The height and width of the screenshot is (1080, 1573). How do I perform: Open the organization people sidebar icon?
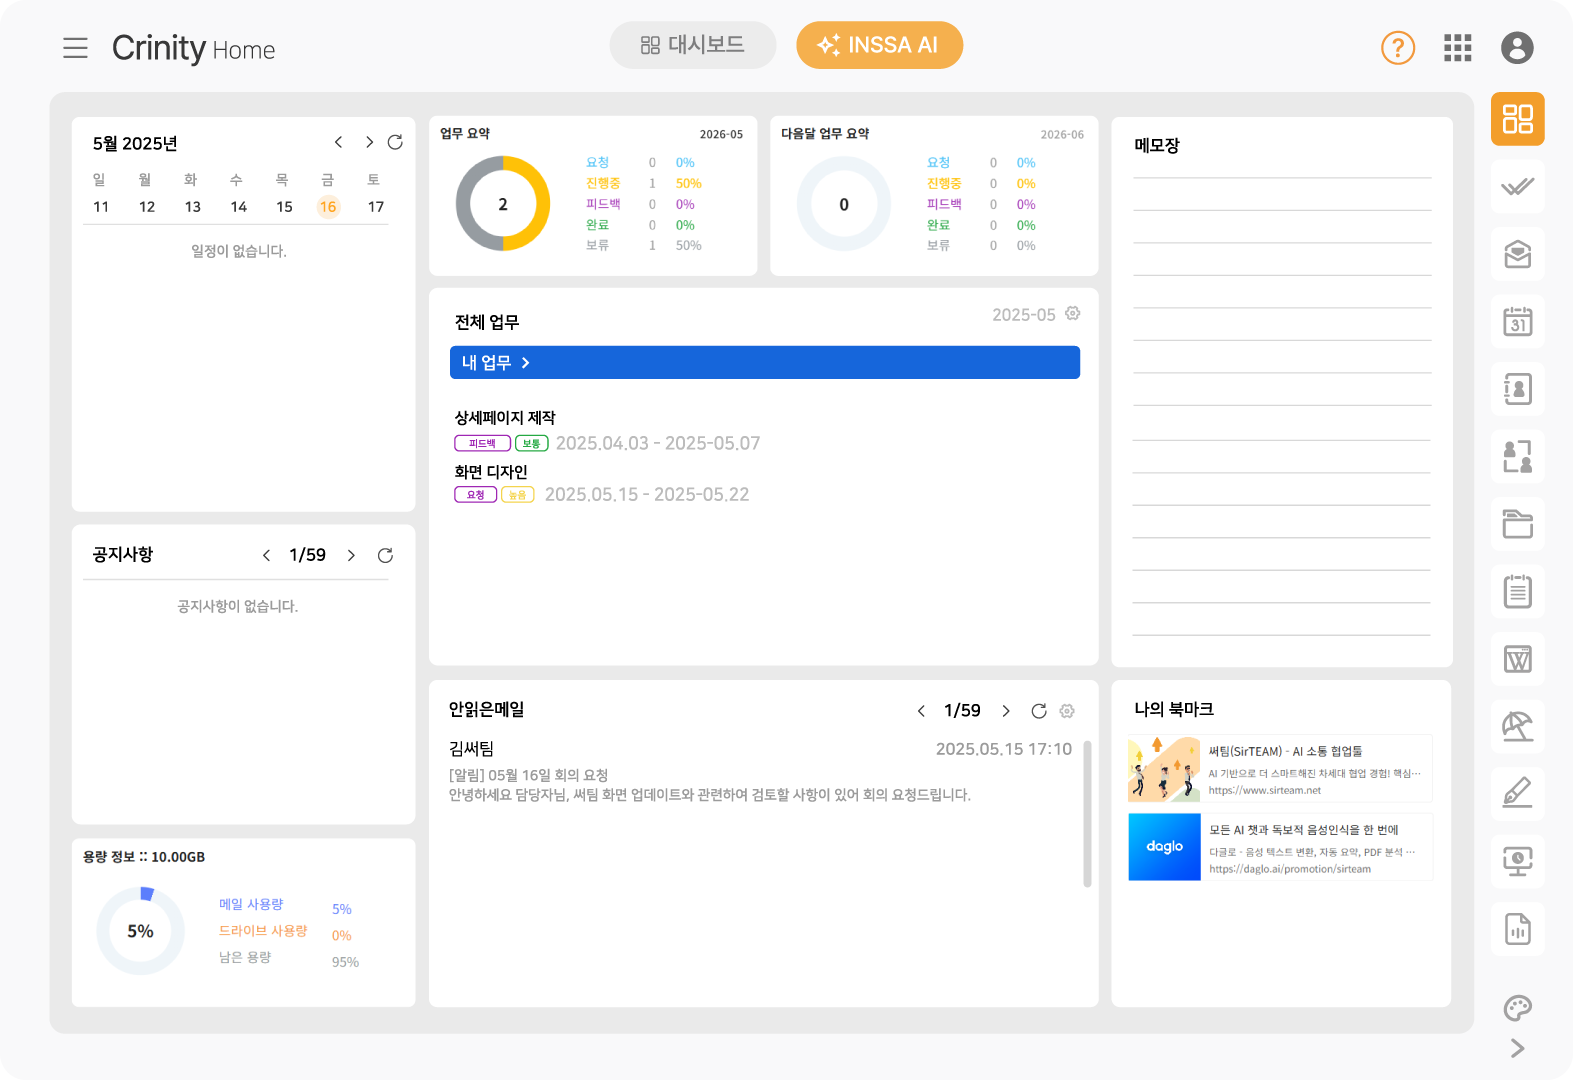(1517, 456)
